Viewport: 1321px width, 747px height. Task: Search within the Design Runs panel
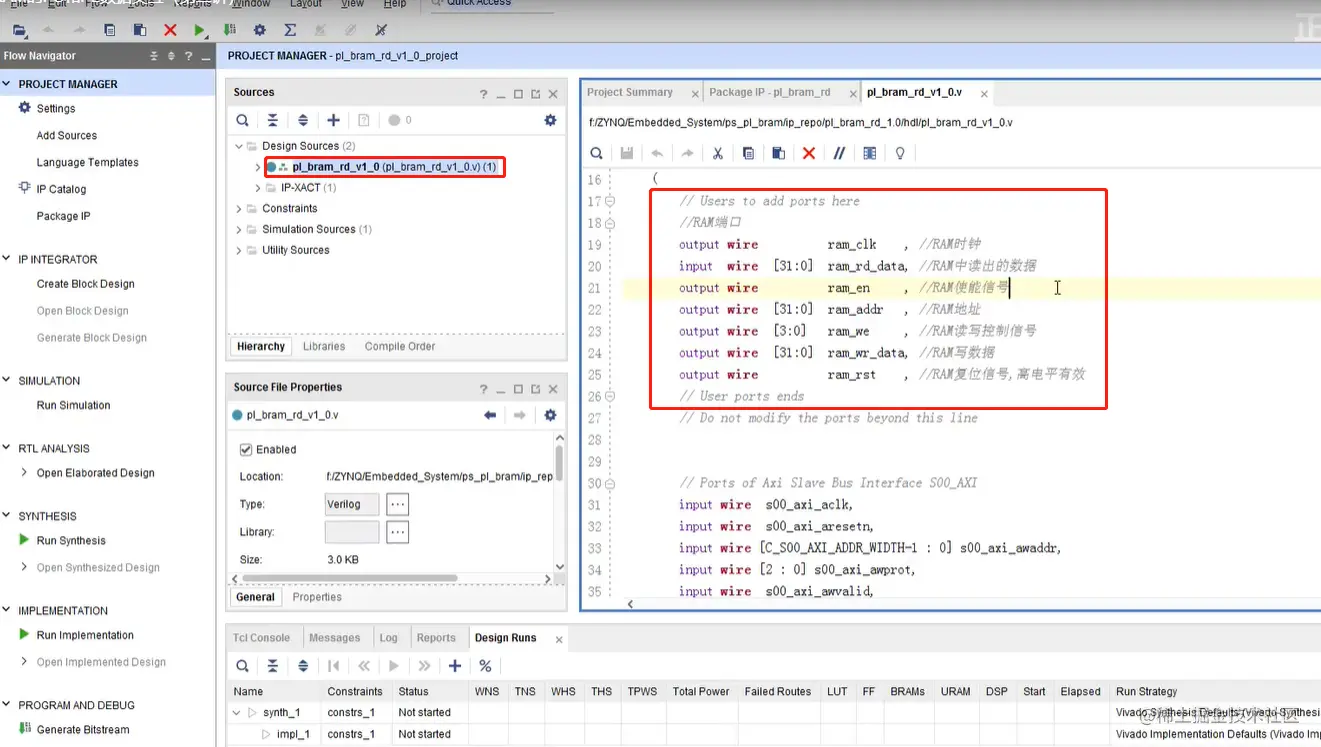click(242, 666)
